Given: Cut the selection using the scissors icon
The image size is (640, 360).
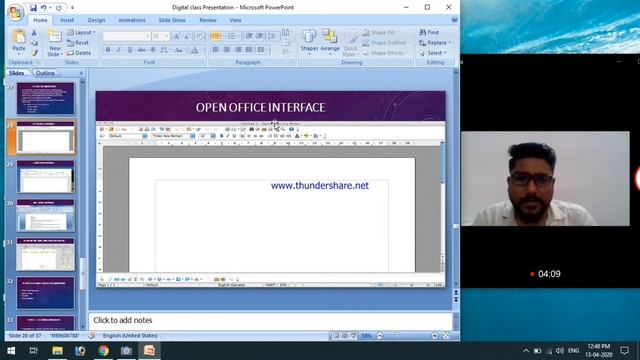Looking at the screenshot, I should [34, 33].
